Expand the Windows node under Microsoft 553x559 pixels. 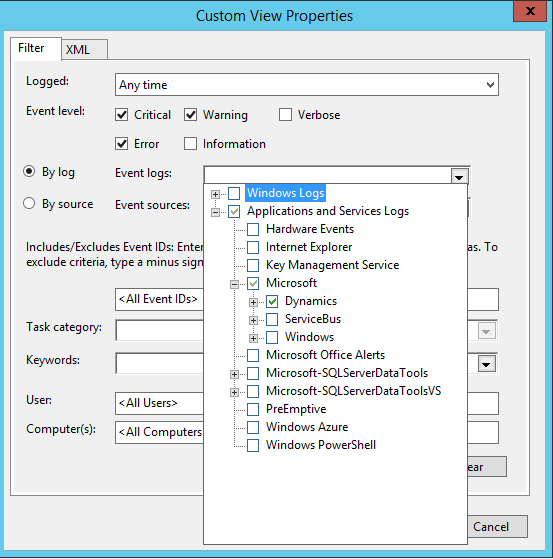coord(253,338)
